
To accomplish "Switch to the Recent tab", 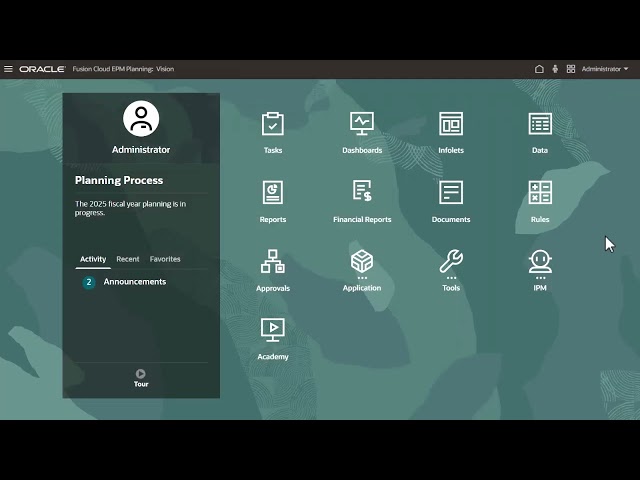I will 128,259.
